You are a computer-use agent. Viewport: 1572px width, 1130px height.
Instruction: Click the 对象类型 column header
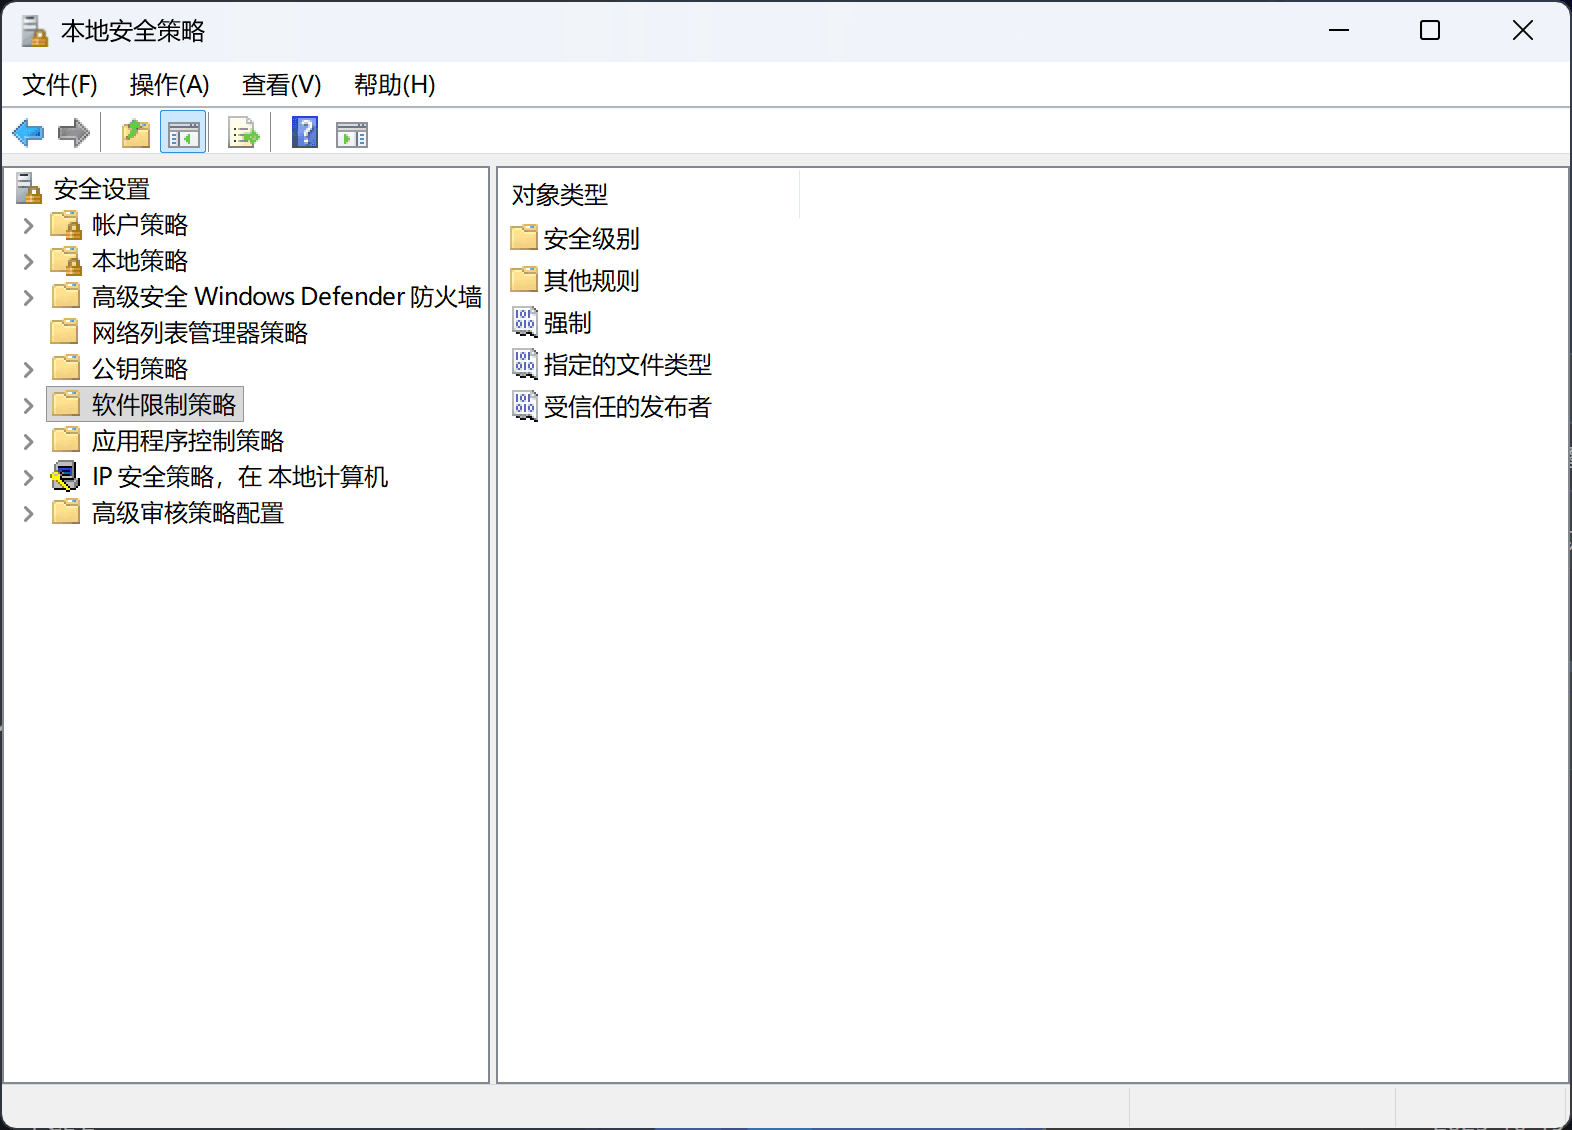[560, 195]
